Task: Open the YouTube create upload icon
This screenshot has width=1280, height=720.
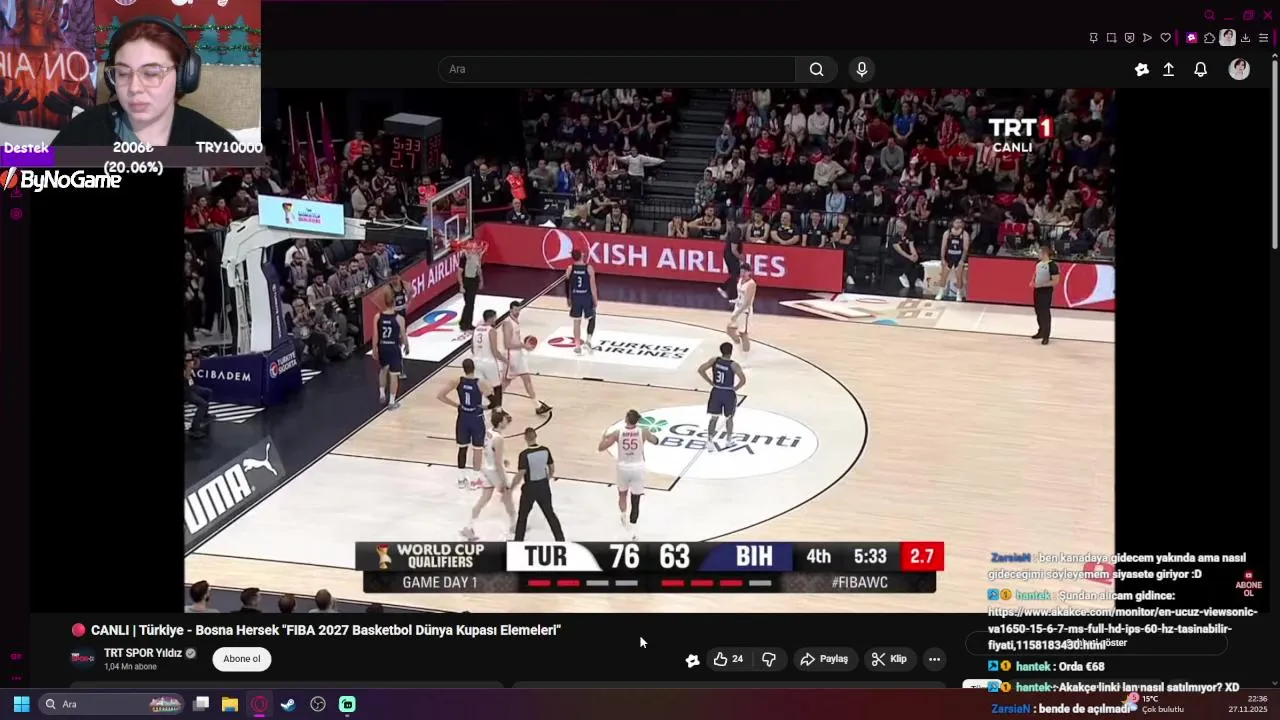Action: click(1168, 69)
